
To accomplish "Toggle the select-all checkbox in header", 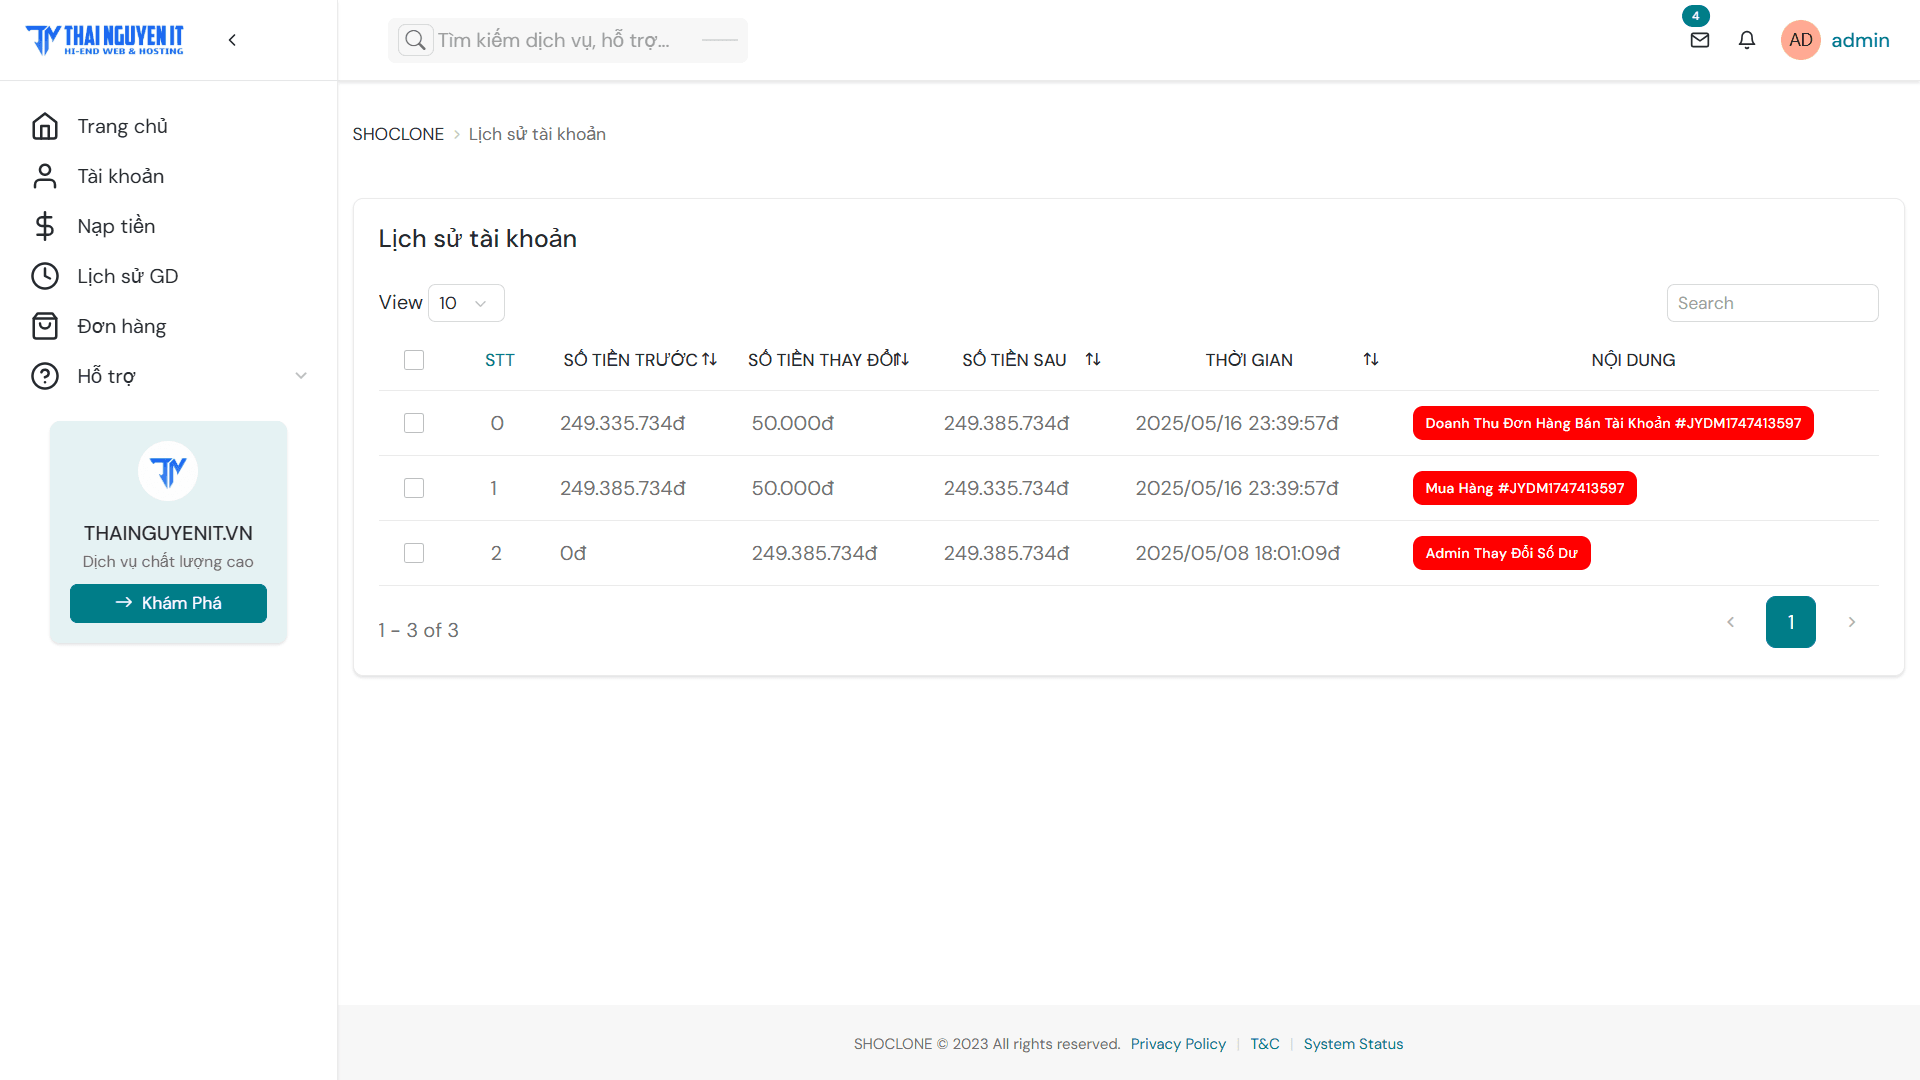I will (x=414, y=360).
